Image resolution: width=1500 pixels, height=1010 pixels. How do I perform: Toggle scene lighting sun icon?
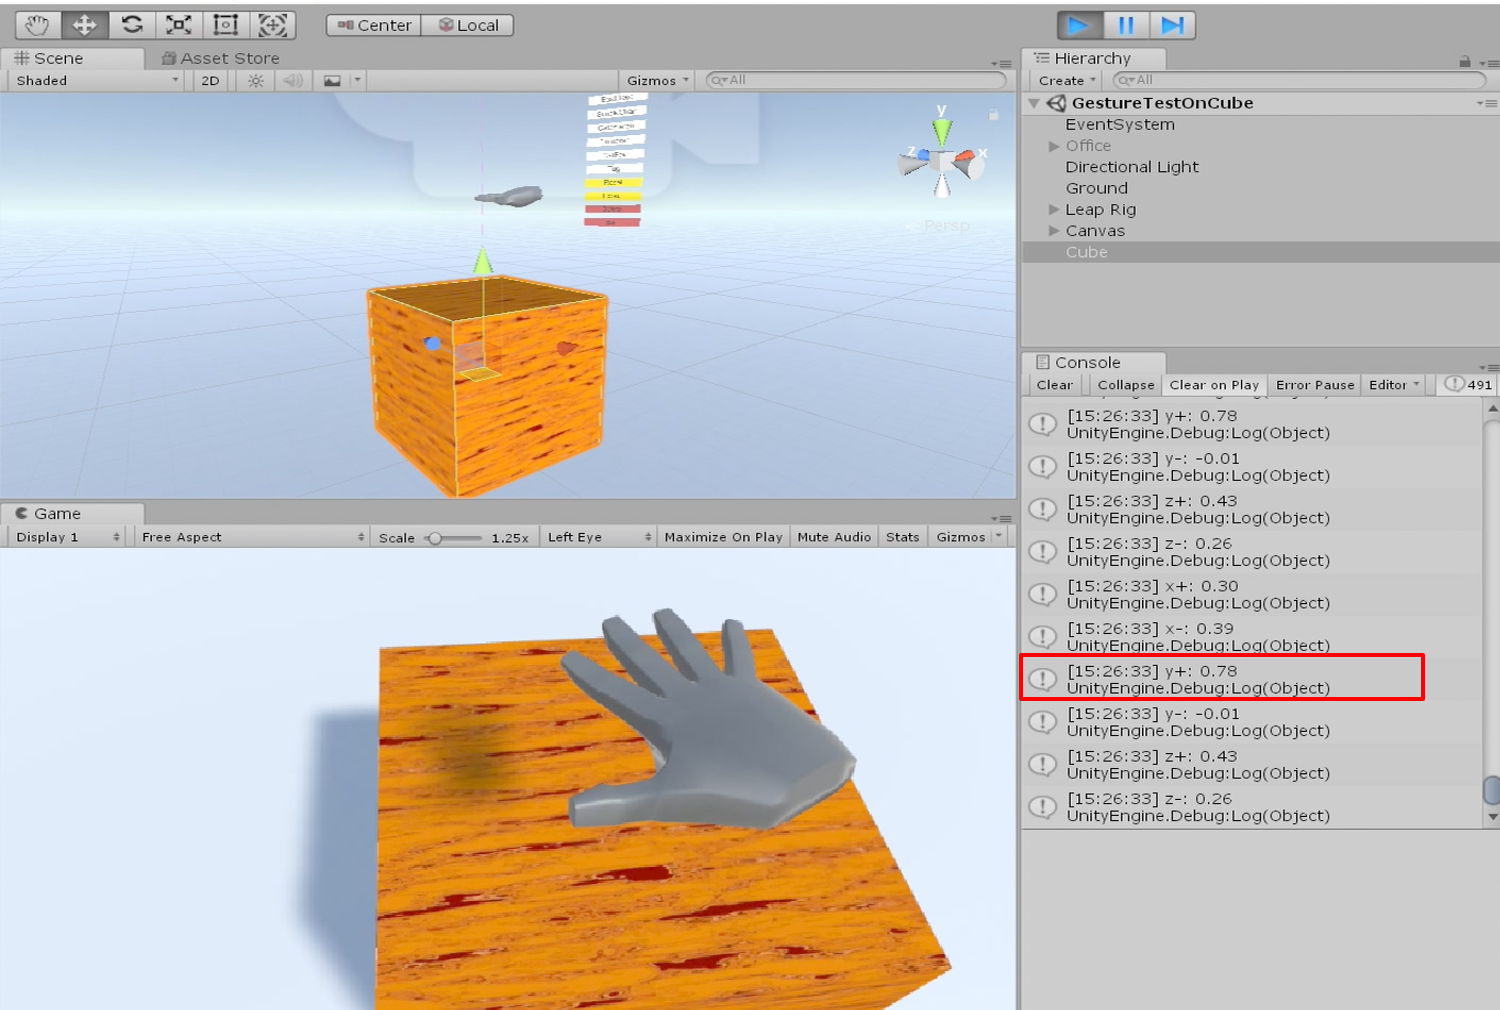click(x=256, y=81)
